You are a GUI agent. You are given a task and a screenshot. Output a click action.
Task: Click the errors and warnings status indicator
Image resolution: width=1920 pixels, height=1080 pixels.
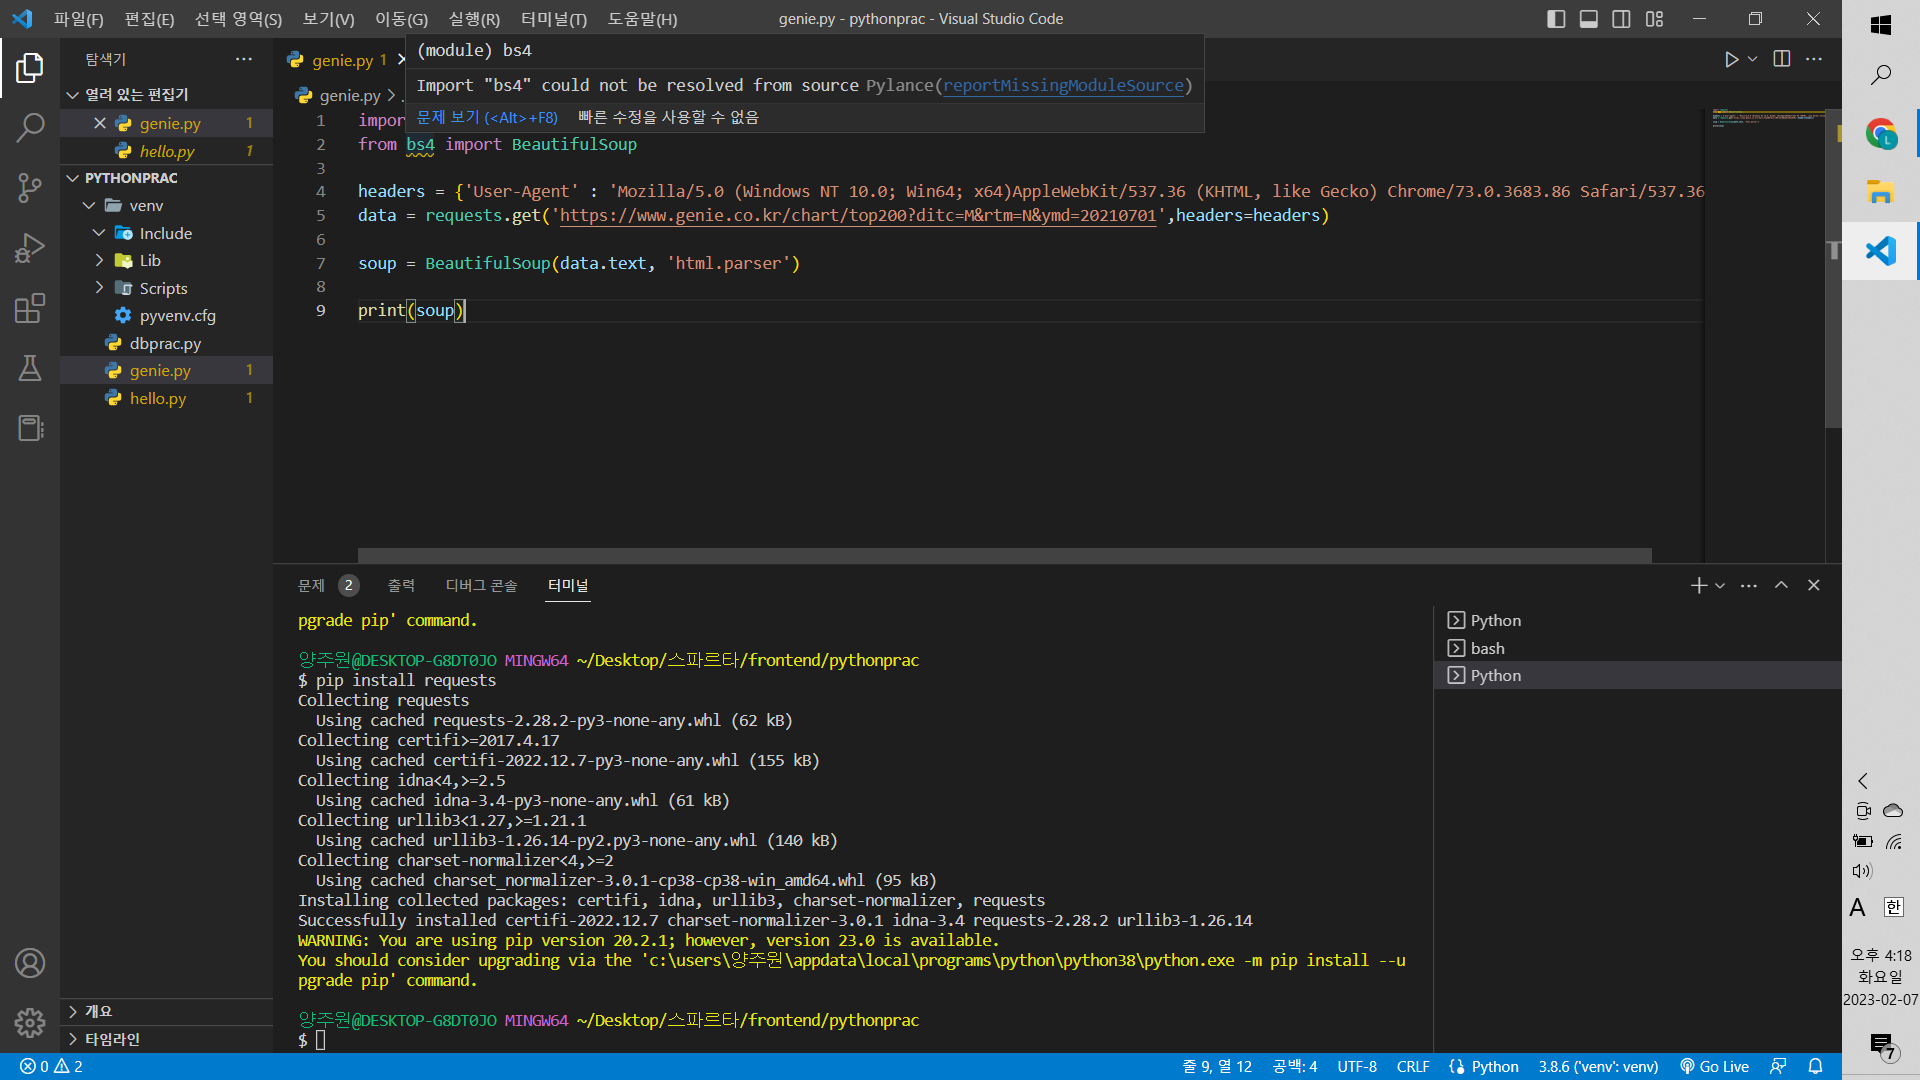[51, 1066]
